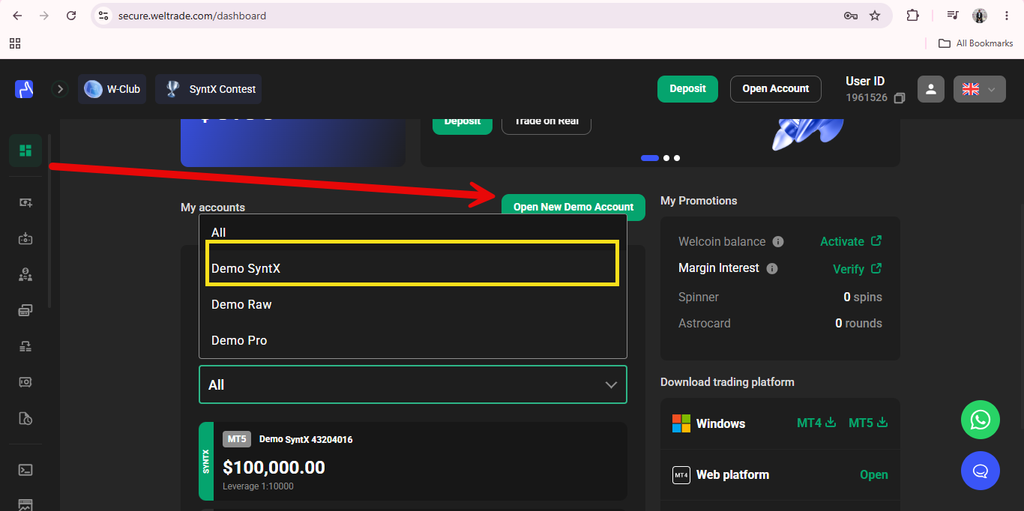Choose Demo SyntX from the dropdown list
The width and height of the screenshot is (1024, 511).
click(413, 268)
